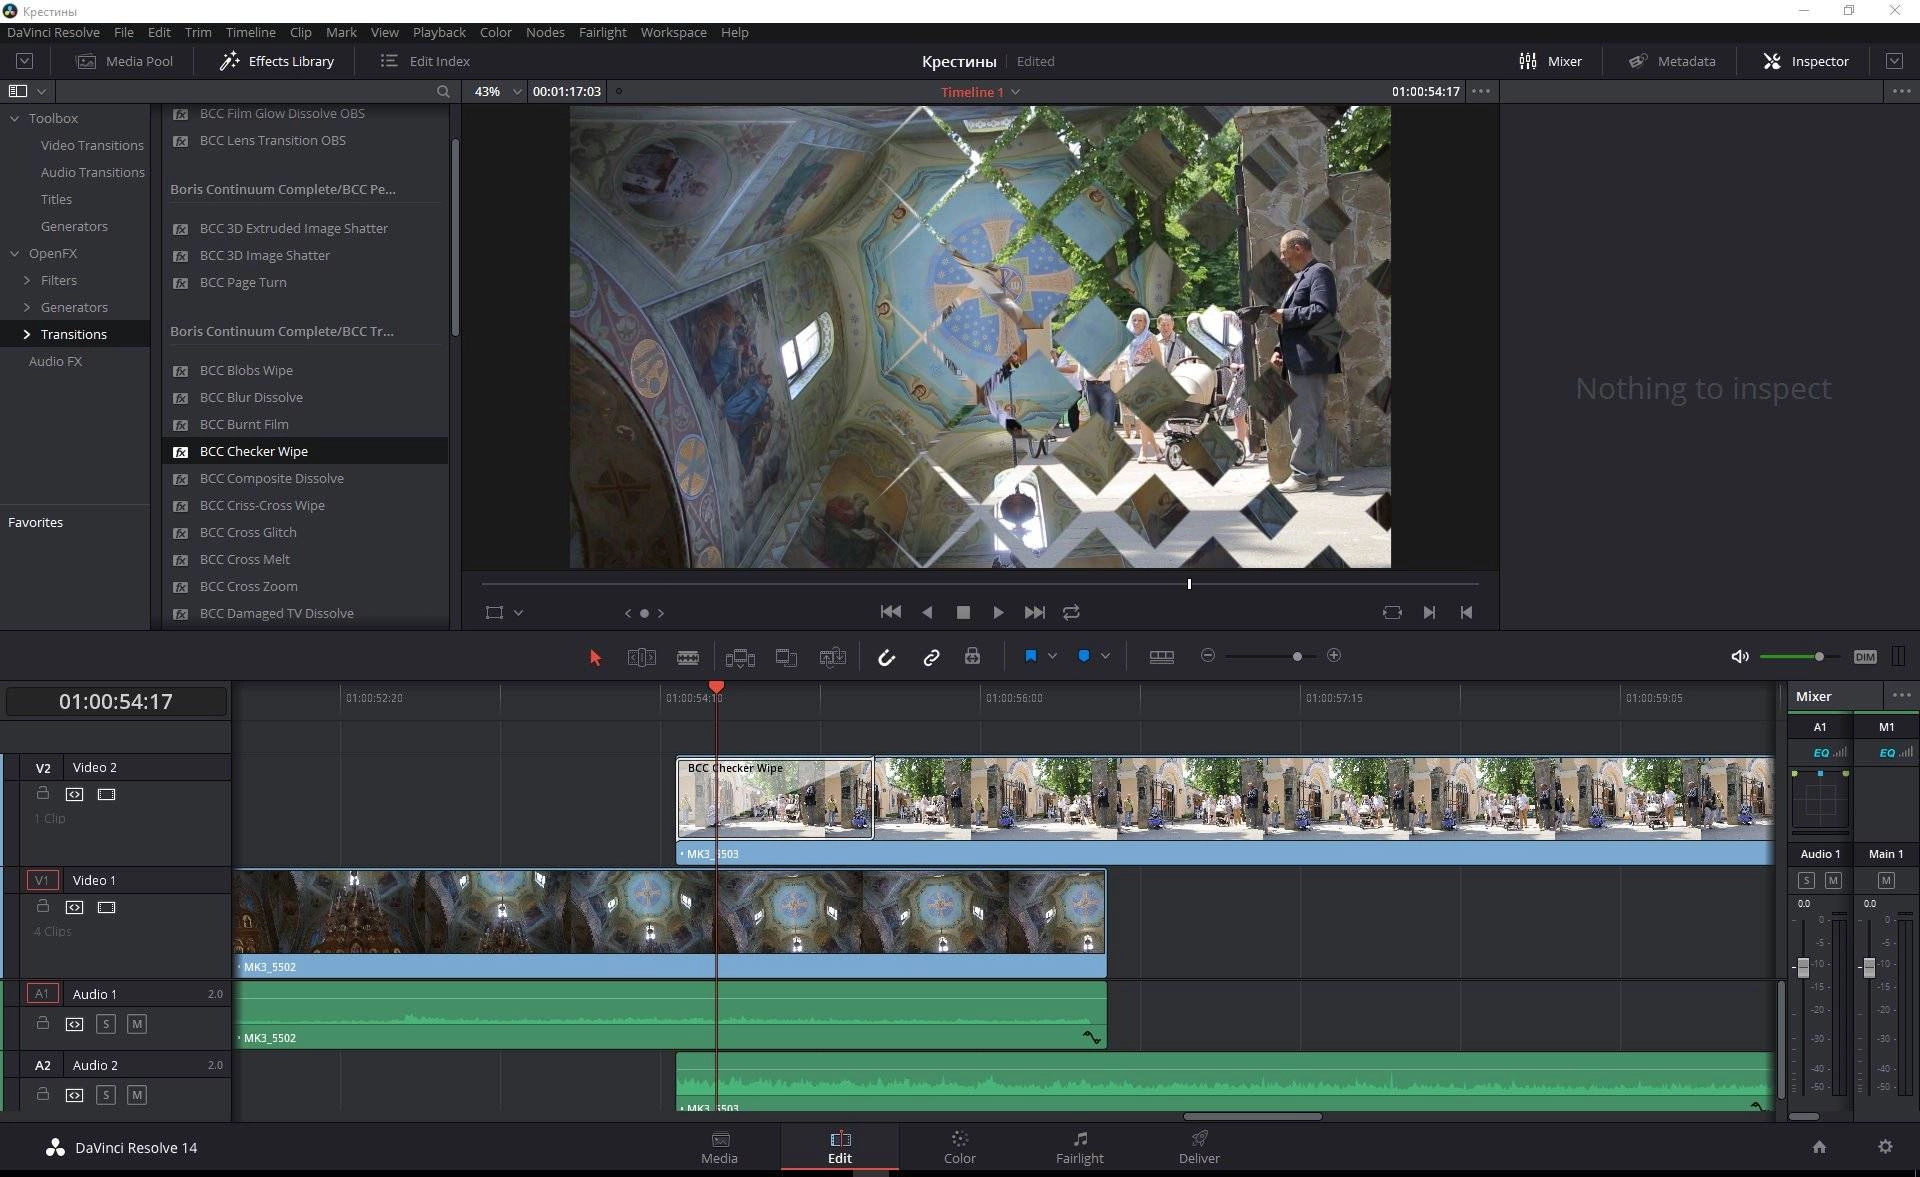Adjust the green monitor volume slider
Screen dimensions: 1920x1177
coord(1819,657)
